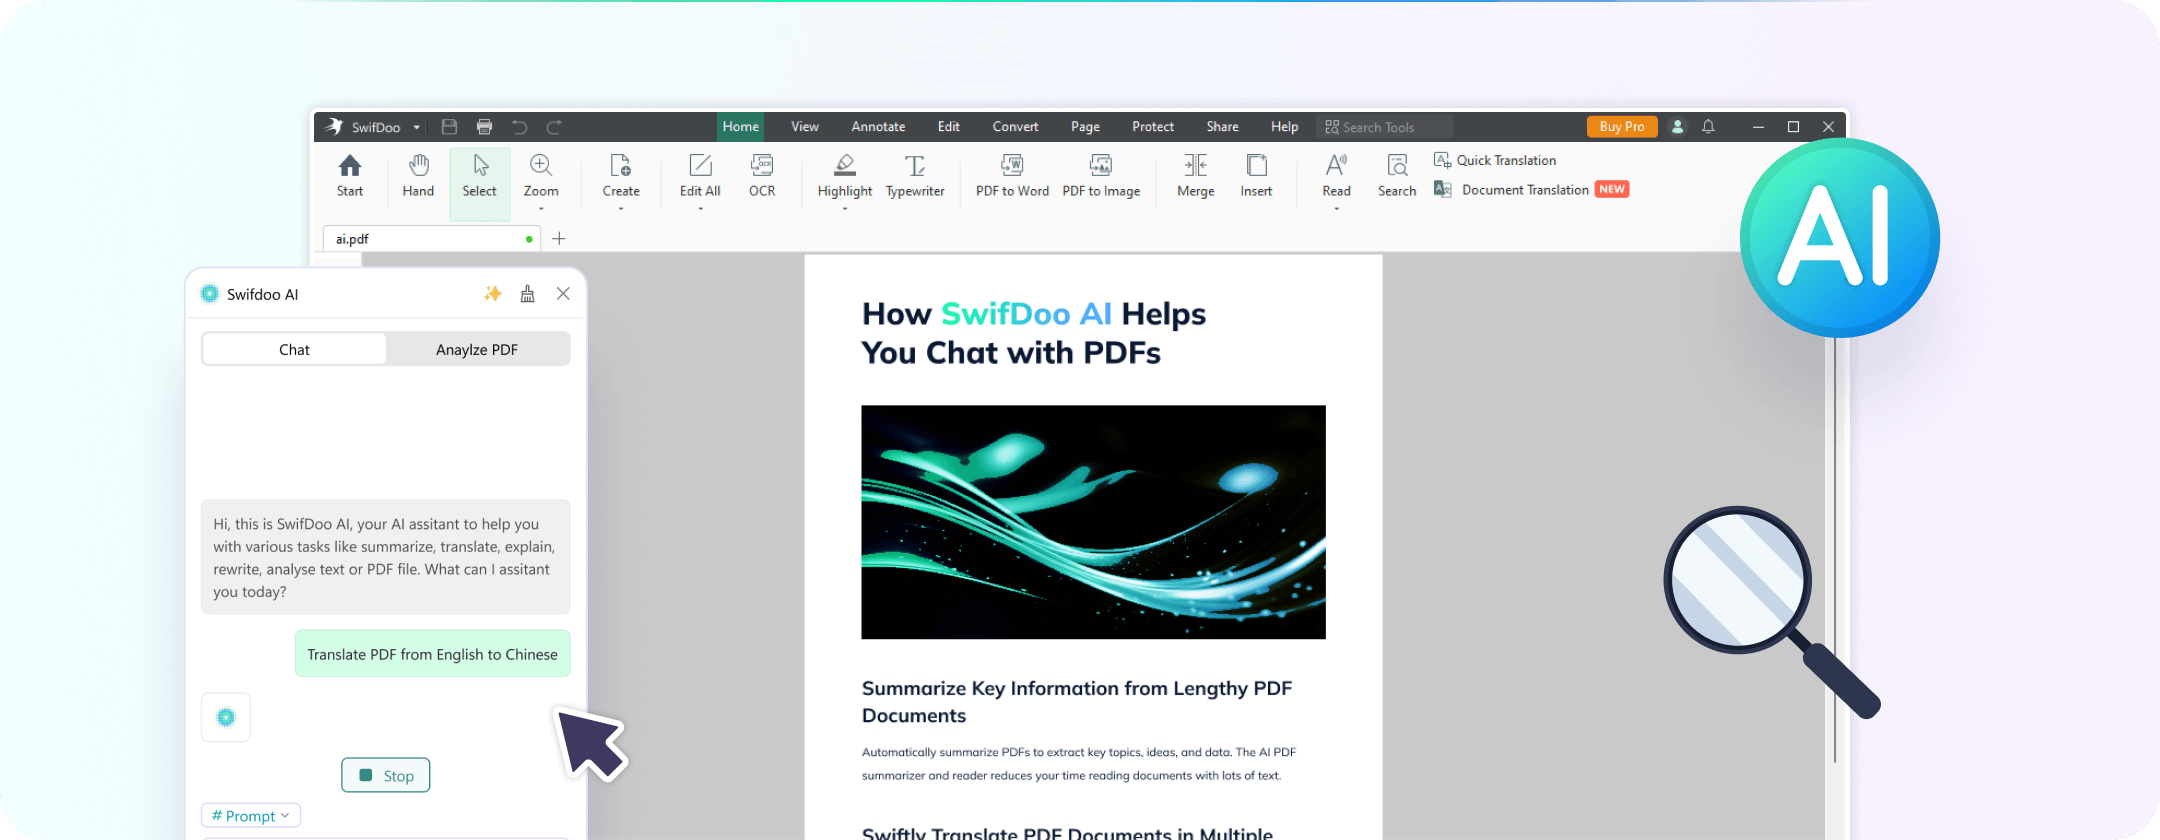
Task: Expand the Create dropdown arrow
Action: tap(621, 209)
